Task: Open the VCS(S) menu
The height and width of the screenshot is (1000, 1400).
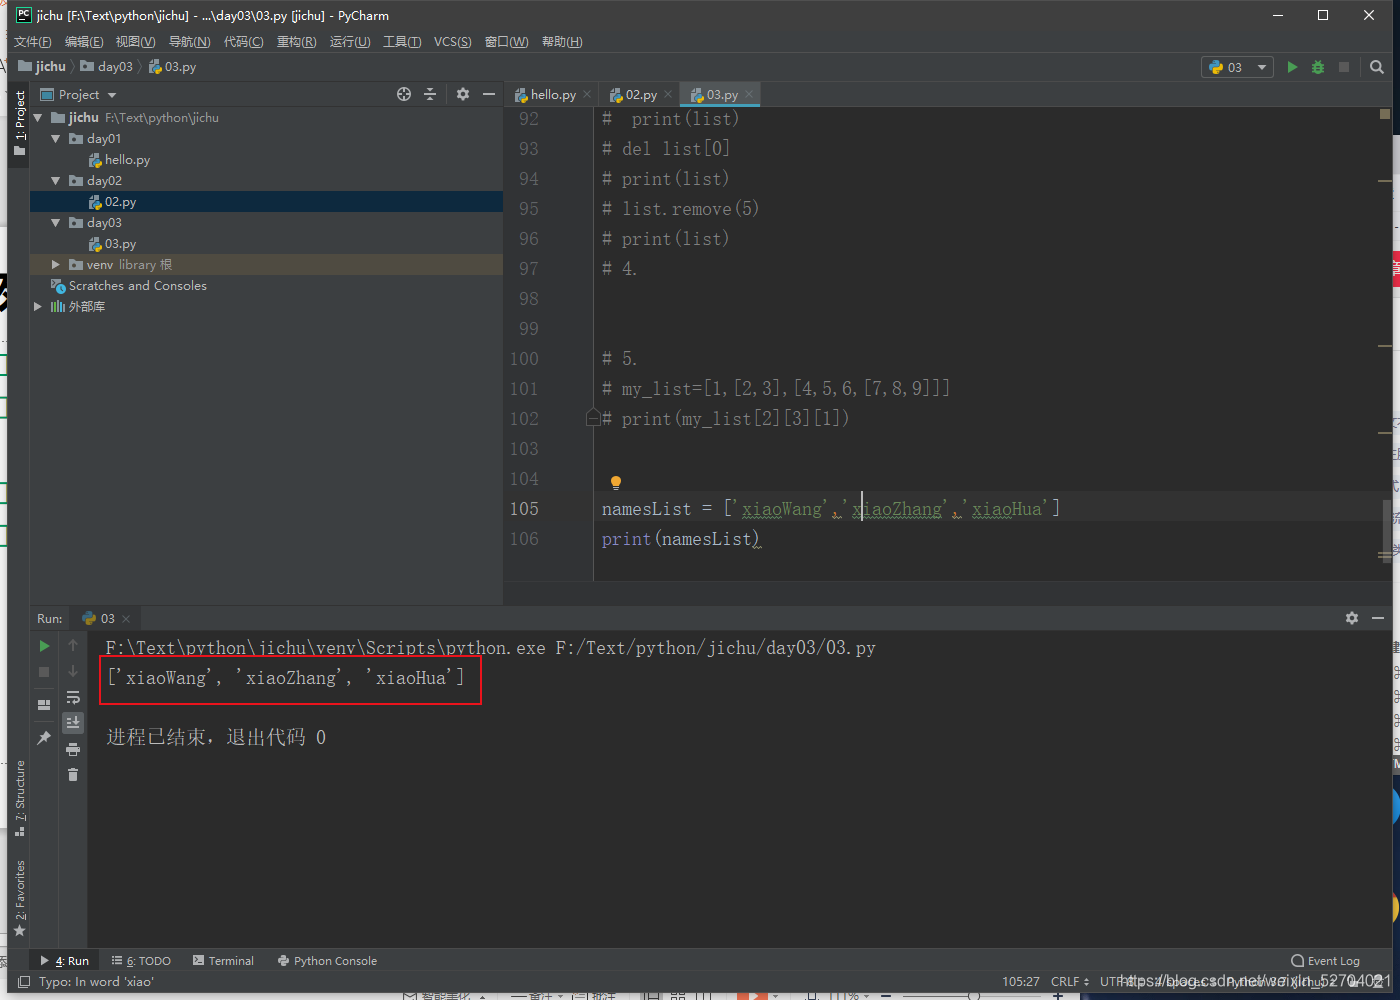Action: (453, 42)
